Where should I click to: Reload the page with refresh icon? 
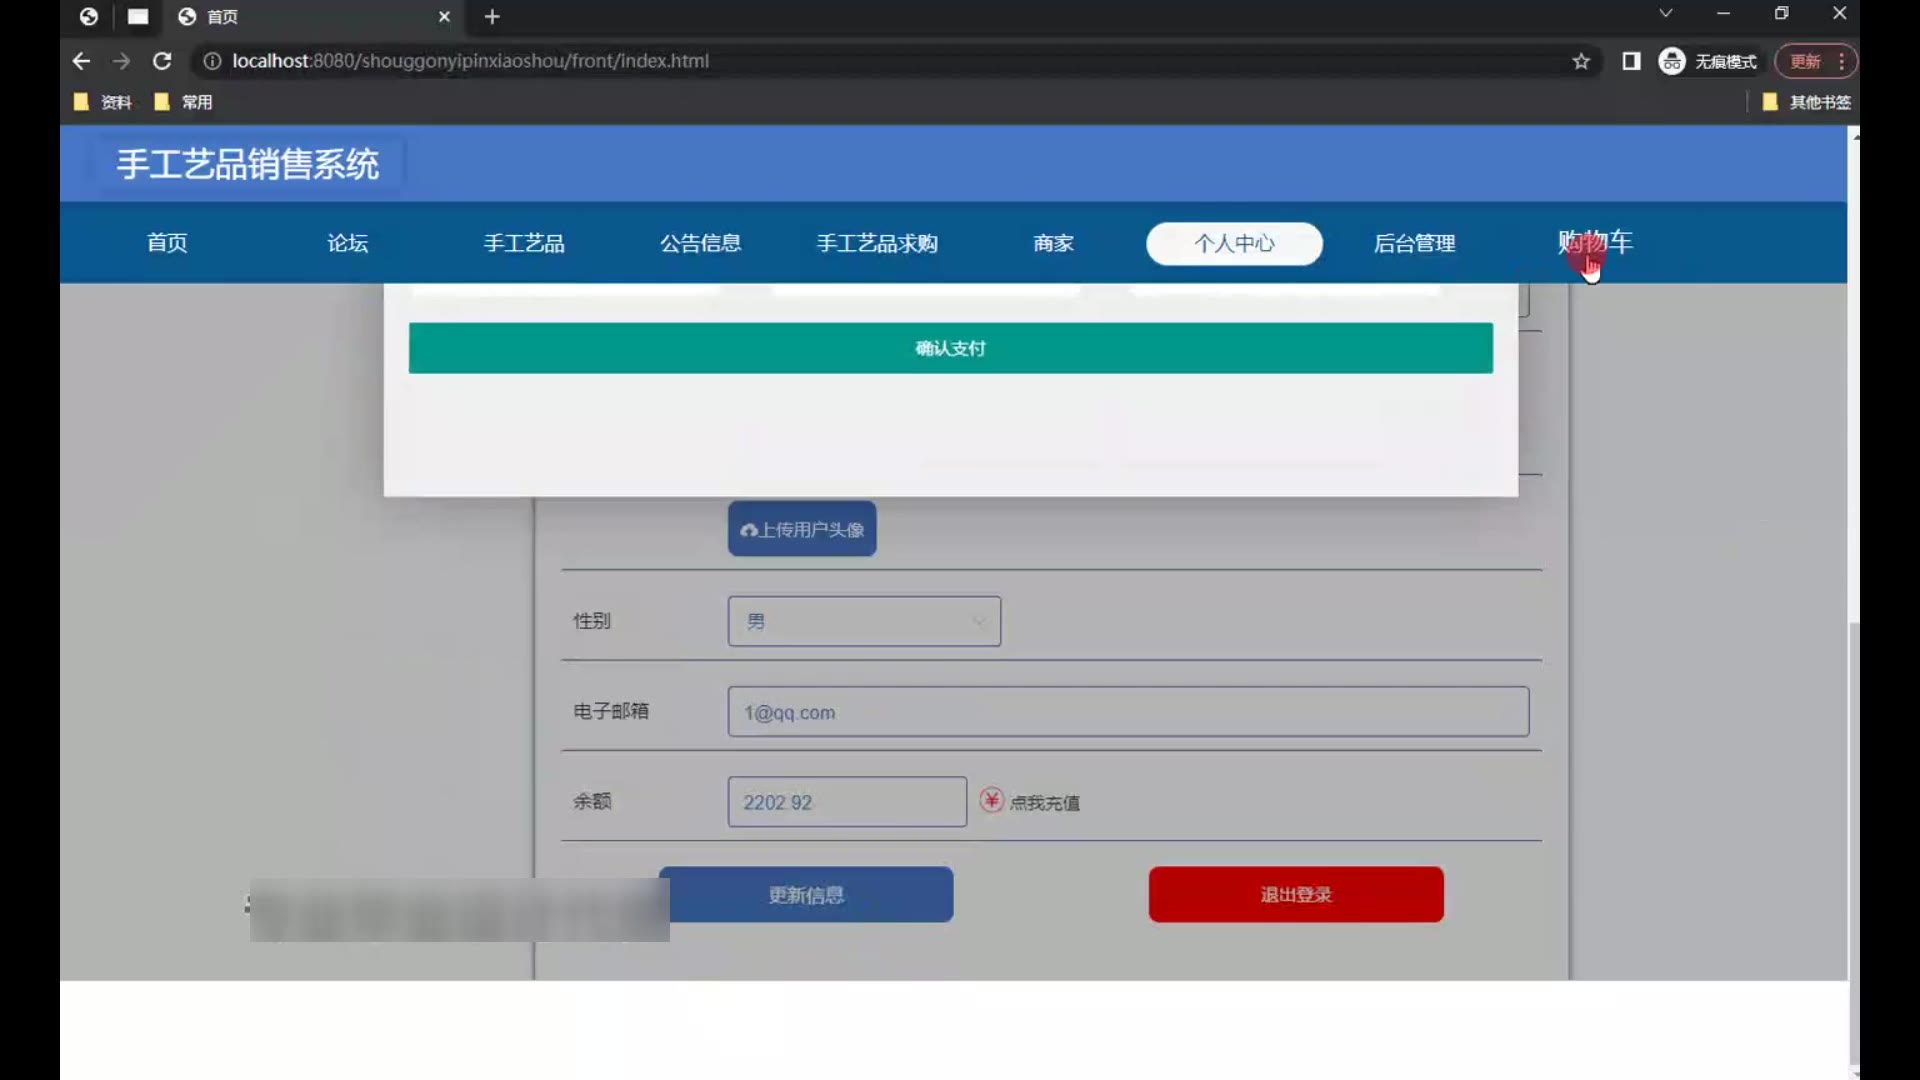162,61
